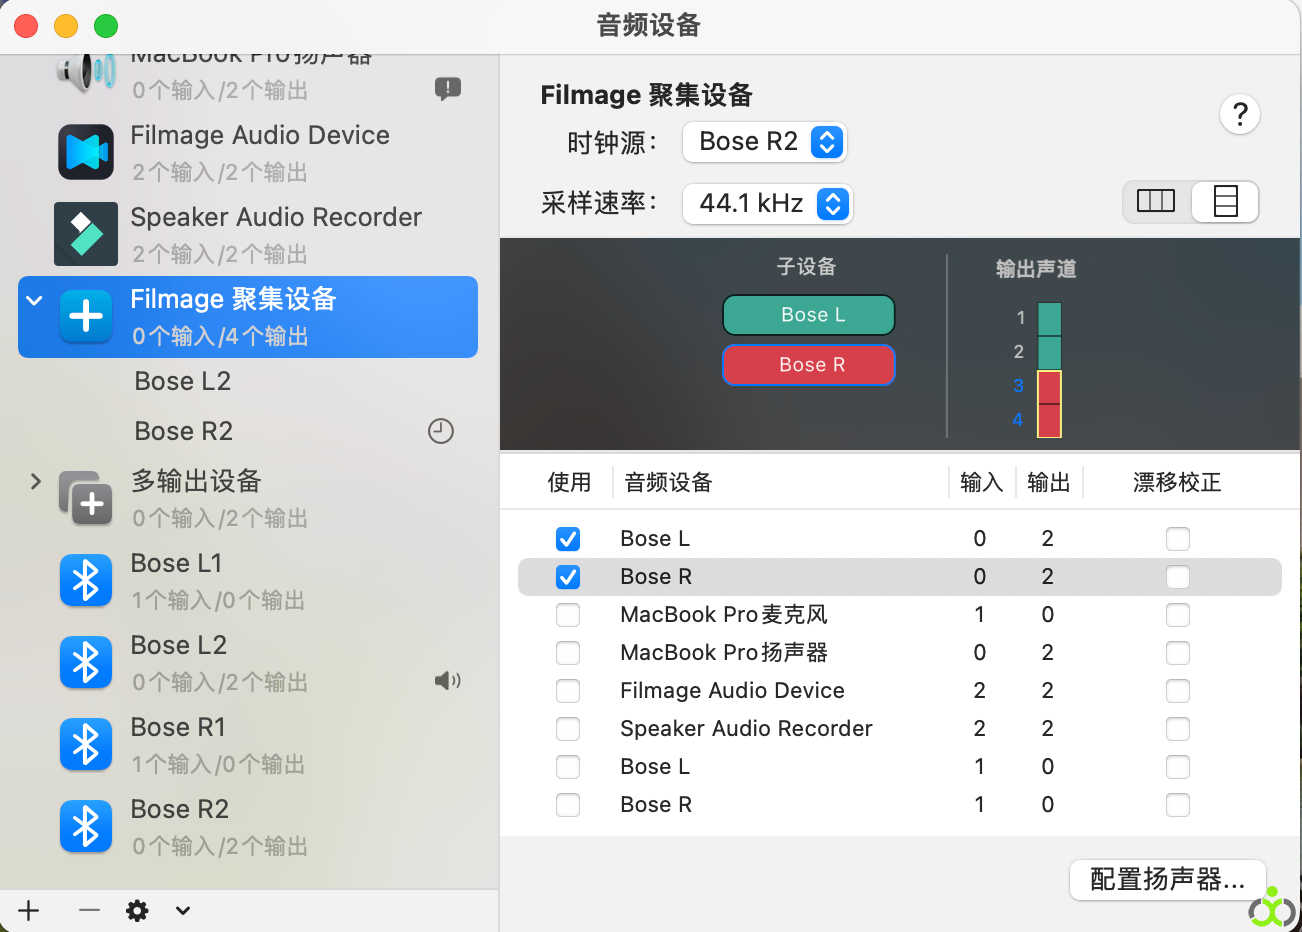Select Filmage Audio Device icon in sidebar
1302x932 pixels.
click(86, 152)
